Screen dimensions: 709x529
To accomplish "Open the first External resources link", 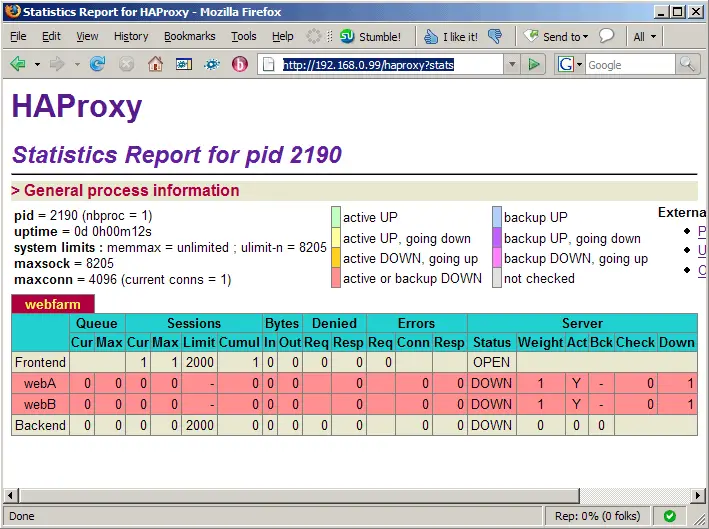I will click(x=701, y=231).
